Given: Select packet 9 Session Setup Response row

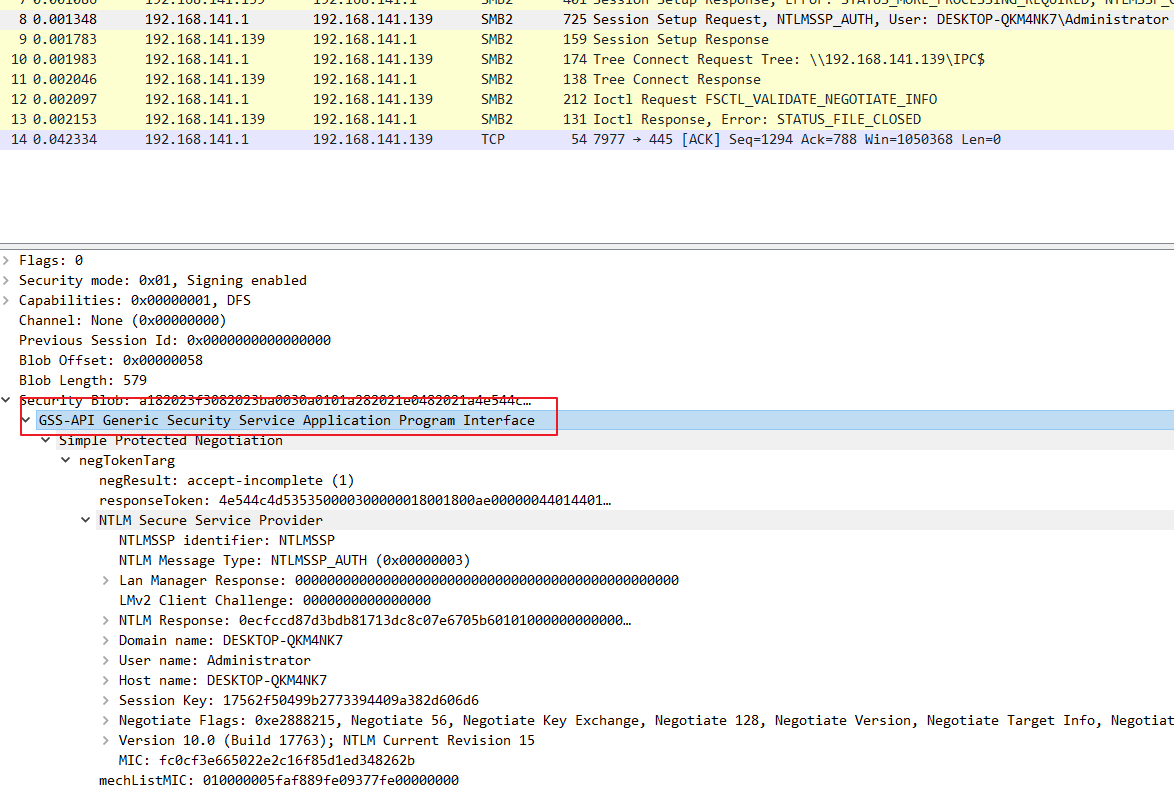Looking at the screenshot, I should (x=587, y=39).
